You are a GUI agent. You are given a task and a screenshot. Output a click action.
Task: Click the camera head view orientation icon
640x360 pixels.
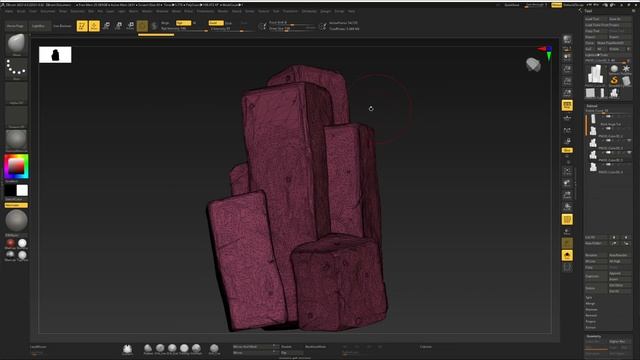(x=533, y=64)
